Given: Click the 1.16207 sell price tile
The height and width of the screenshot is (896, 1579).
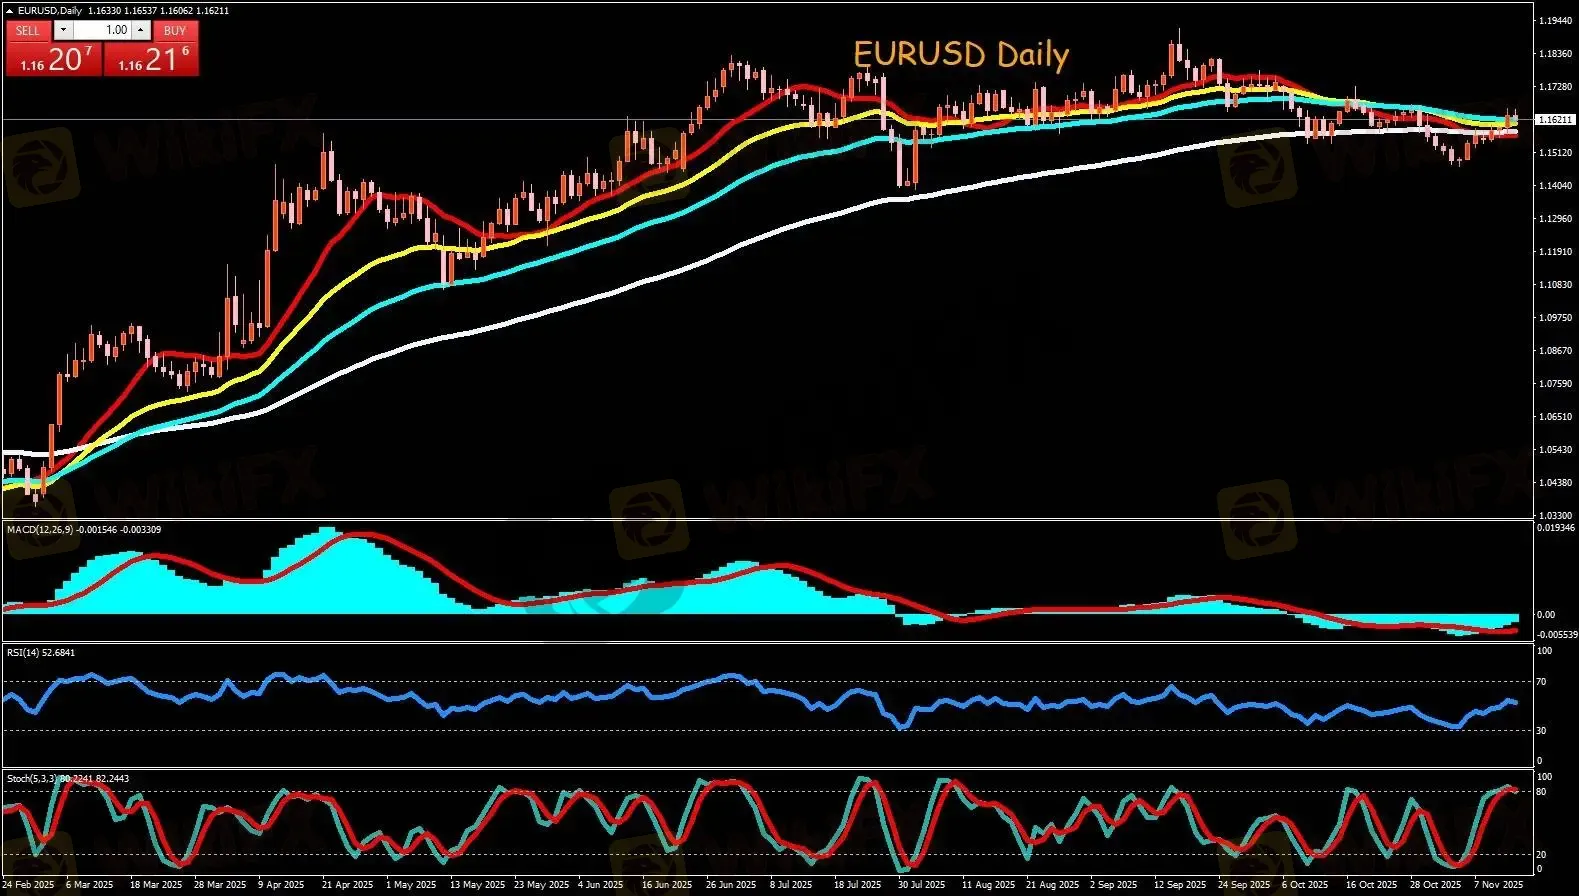Looking at the screenshot, I should (53, 60).
